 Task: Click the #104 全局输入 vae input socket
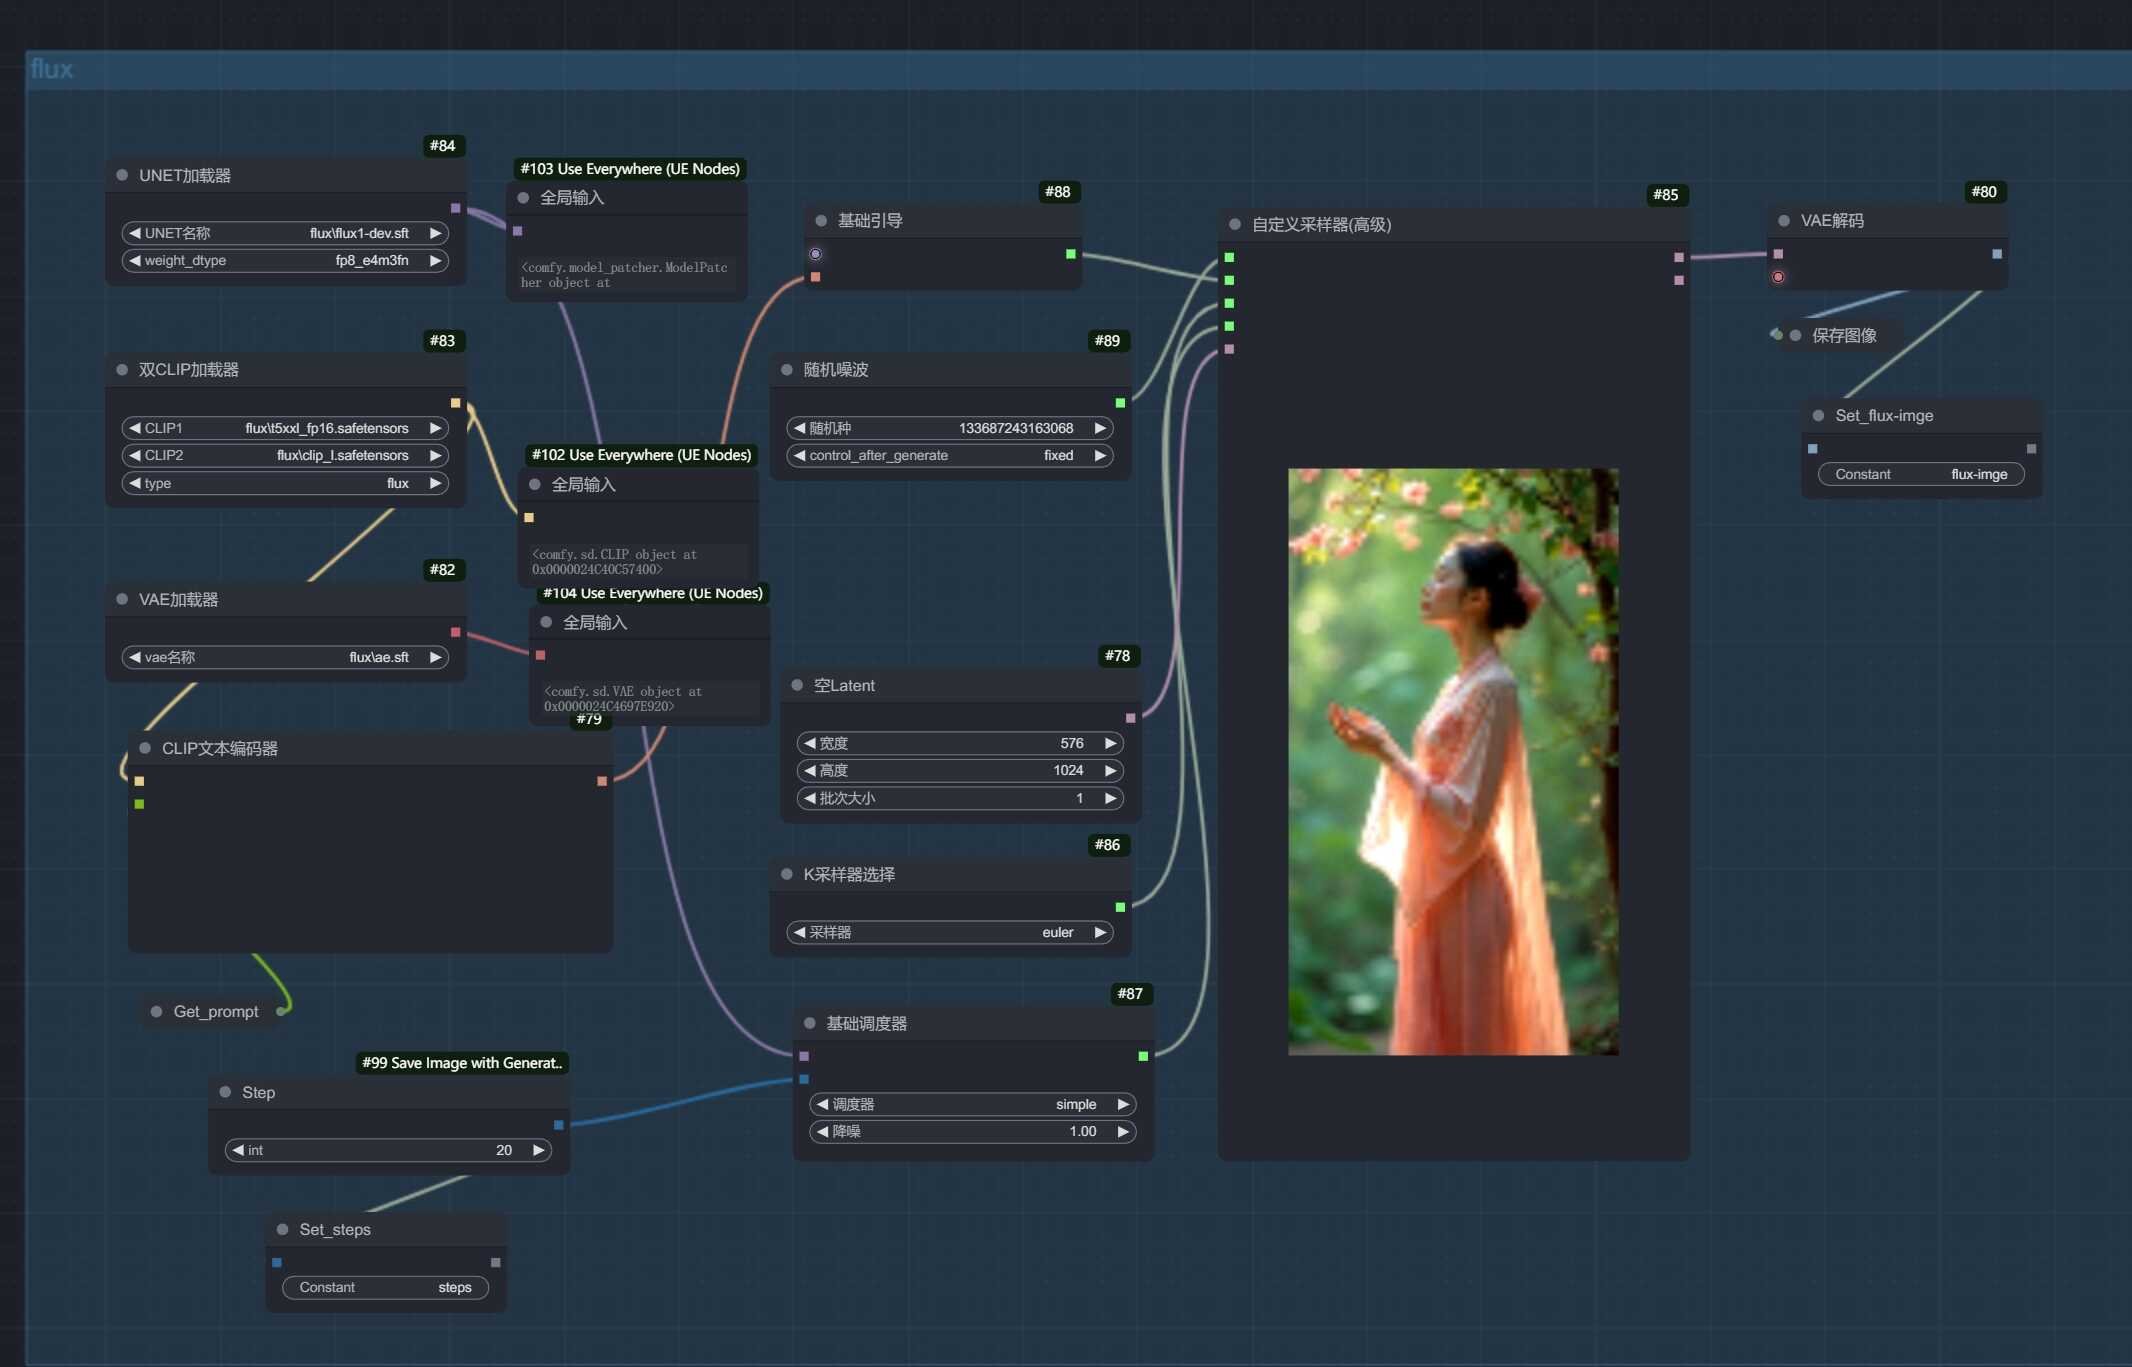[541, 655]
